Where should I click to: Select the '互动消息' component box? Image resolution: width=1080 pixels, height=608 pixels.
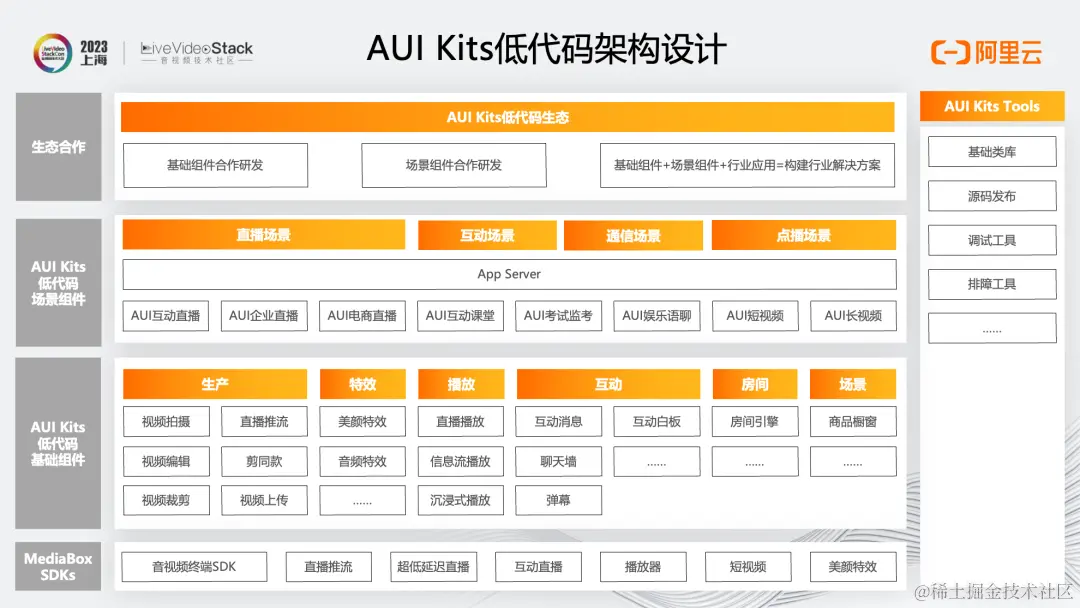click(559, 421)
